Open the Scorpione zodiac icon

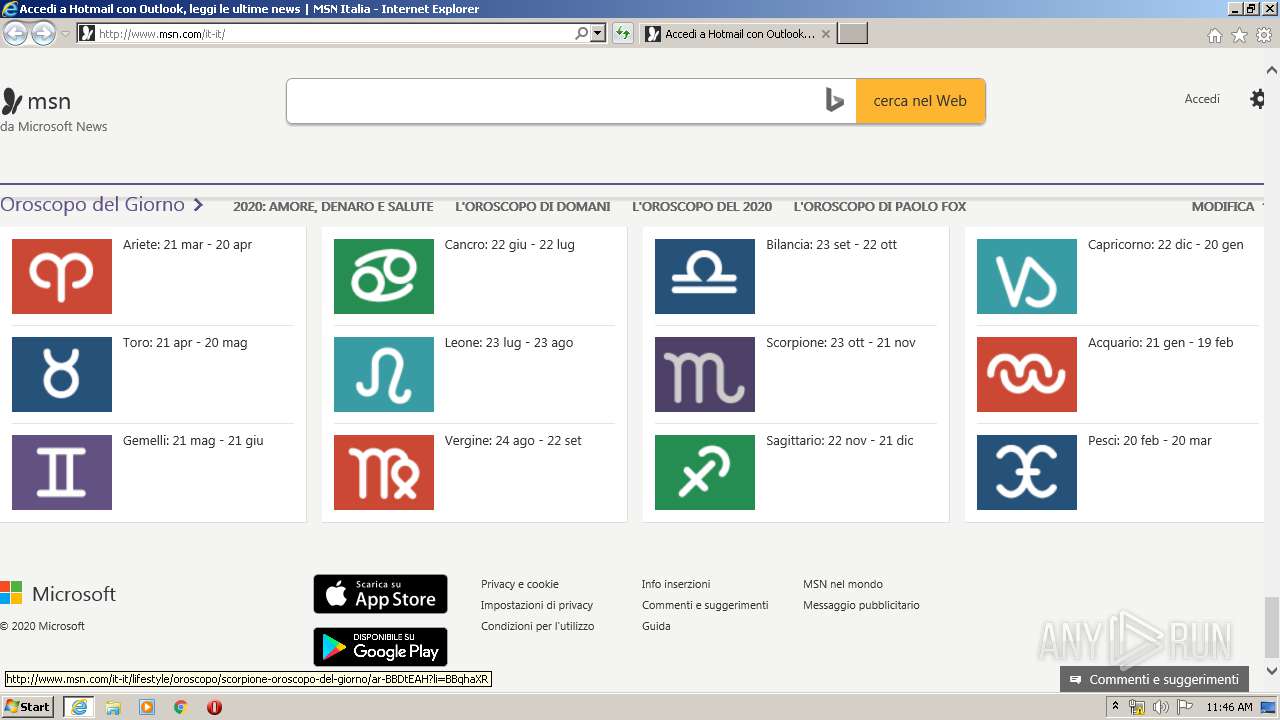tap(705, 374)
